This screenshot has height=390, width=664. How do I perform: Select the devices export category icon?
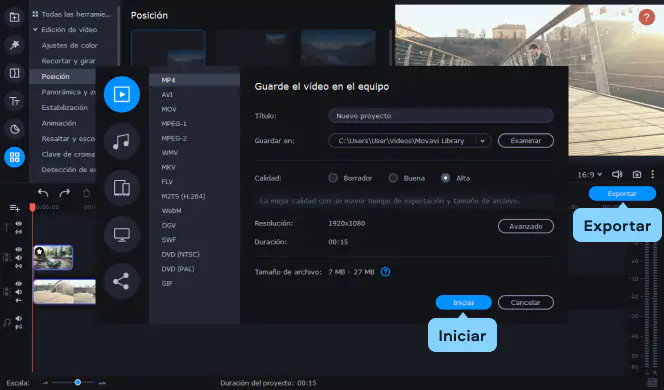pos(122,188)
